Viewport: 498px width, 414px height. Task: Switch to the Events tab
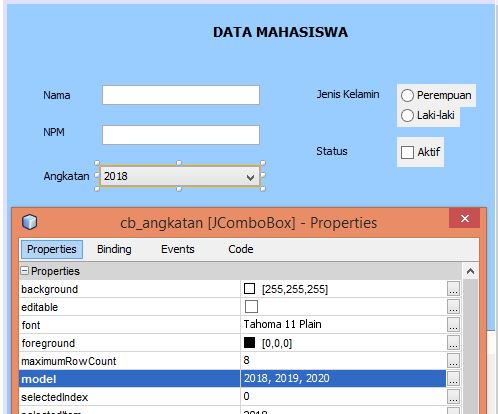tap(178, 249)
